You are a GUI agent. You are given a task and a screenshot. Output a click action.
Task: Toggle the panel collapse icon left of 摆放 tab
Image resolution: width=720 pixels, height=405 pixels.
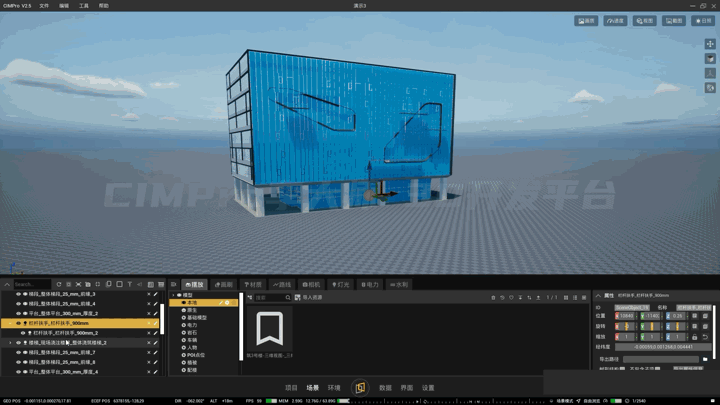pos(174,284)
